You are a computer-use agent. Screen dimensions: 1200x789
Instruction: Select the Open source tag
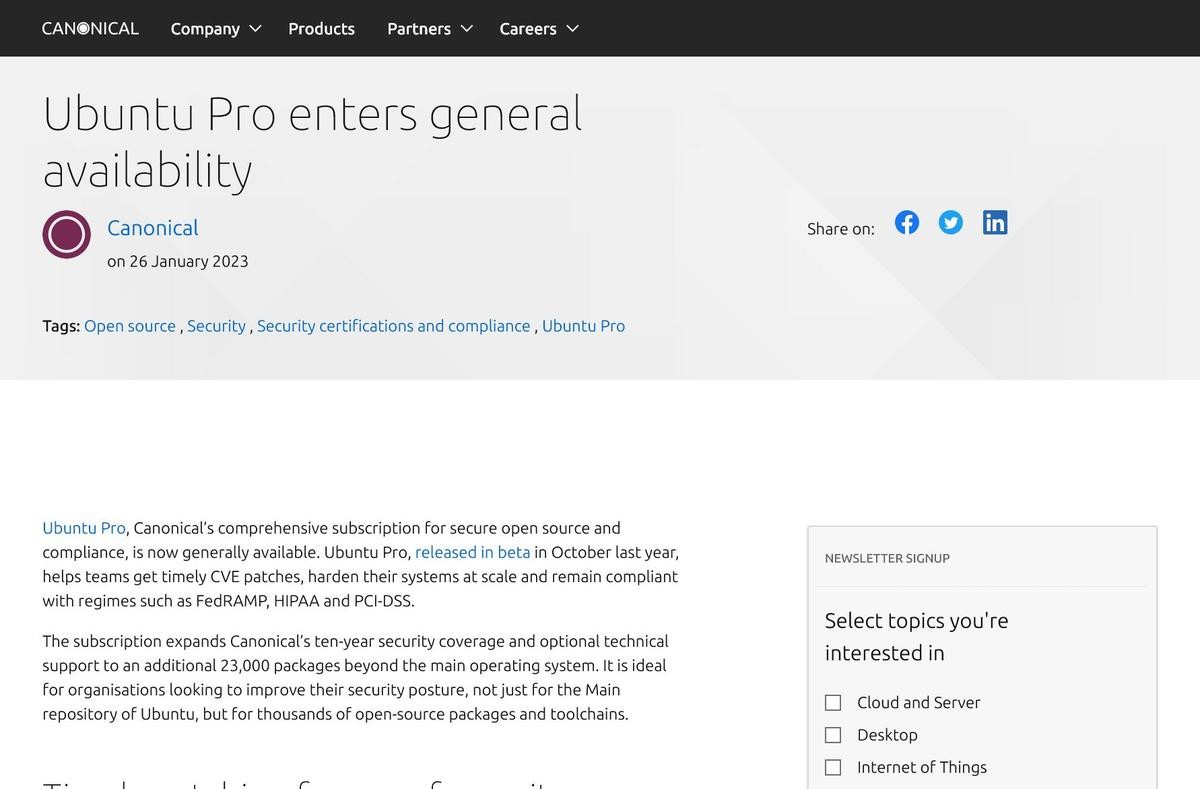pyautogui.click(x=130, y=326)
